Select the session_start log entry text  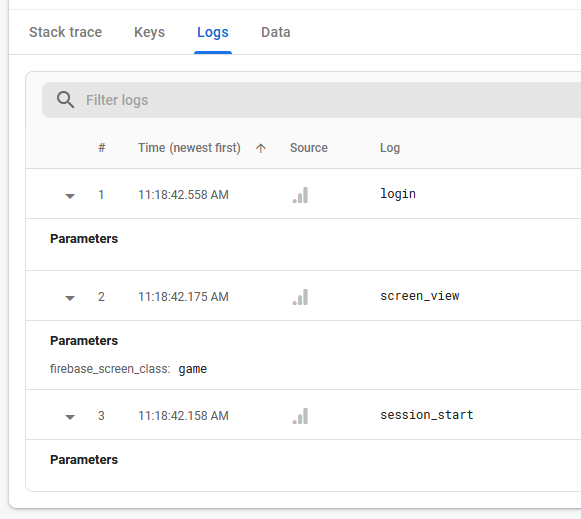pos(427,415)
